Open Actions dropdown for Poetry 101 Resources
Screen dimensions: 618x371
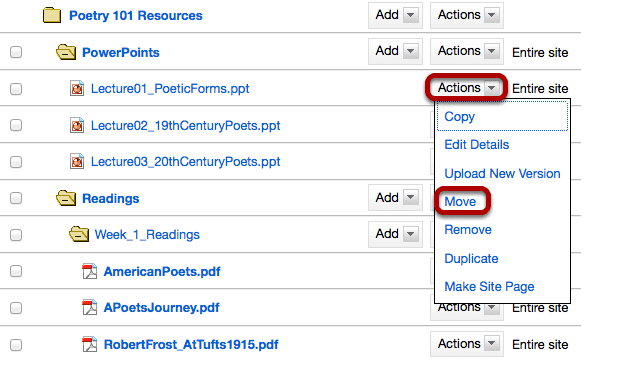[x=467, y=15]
